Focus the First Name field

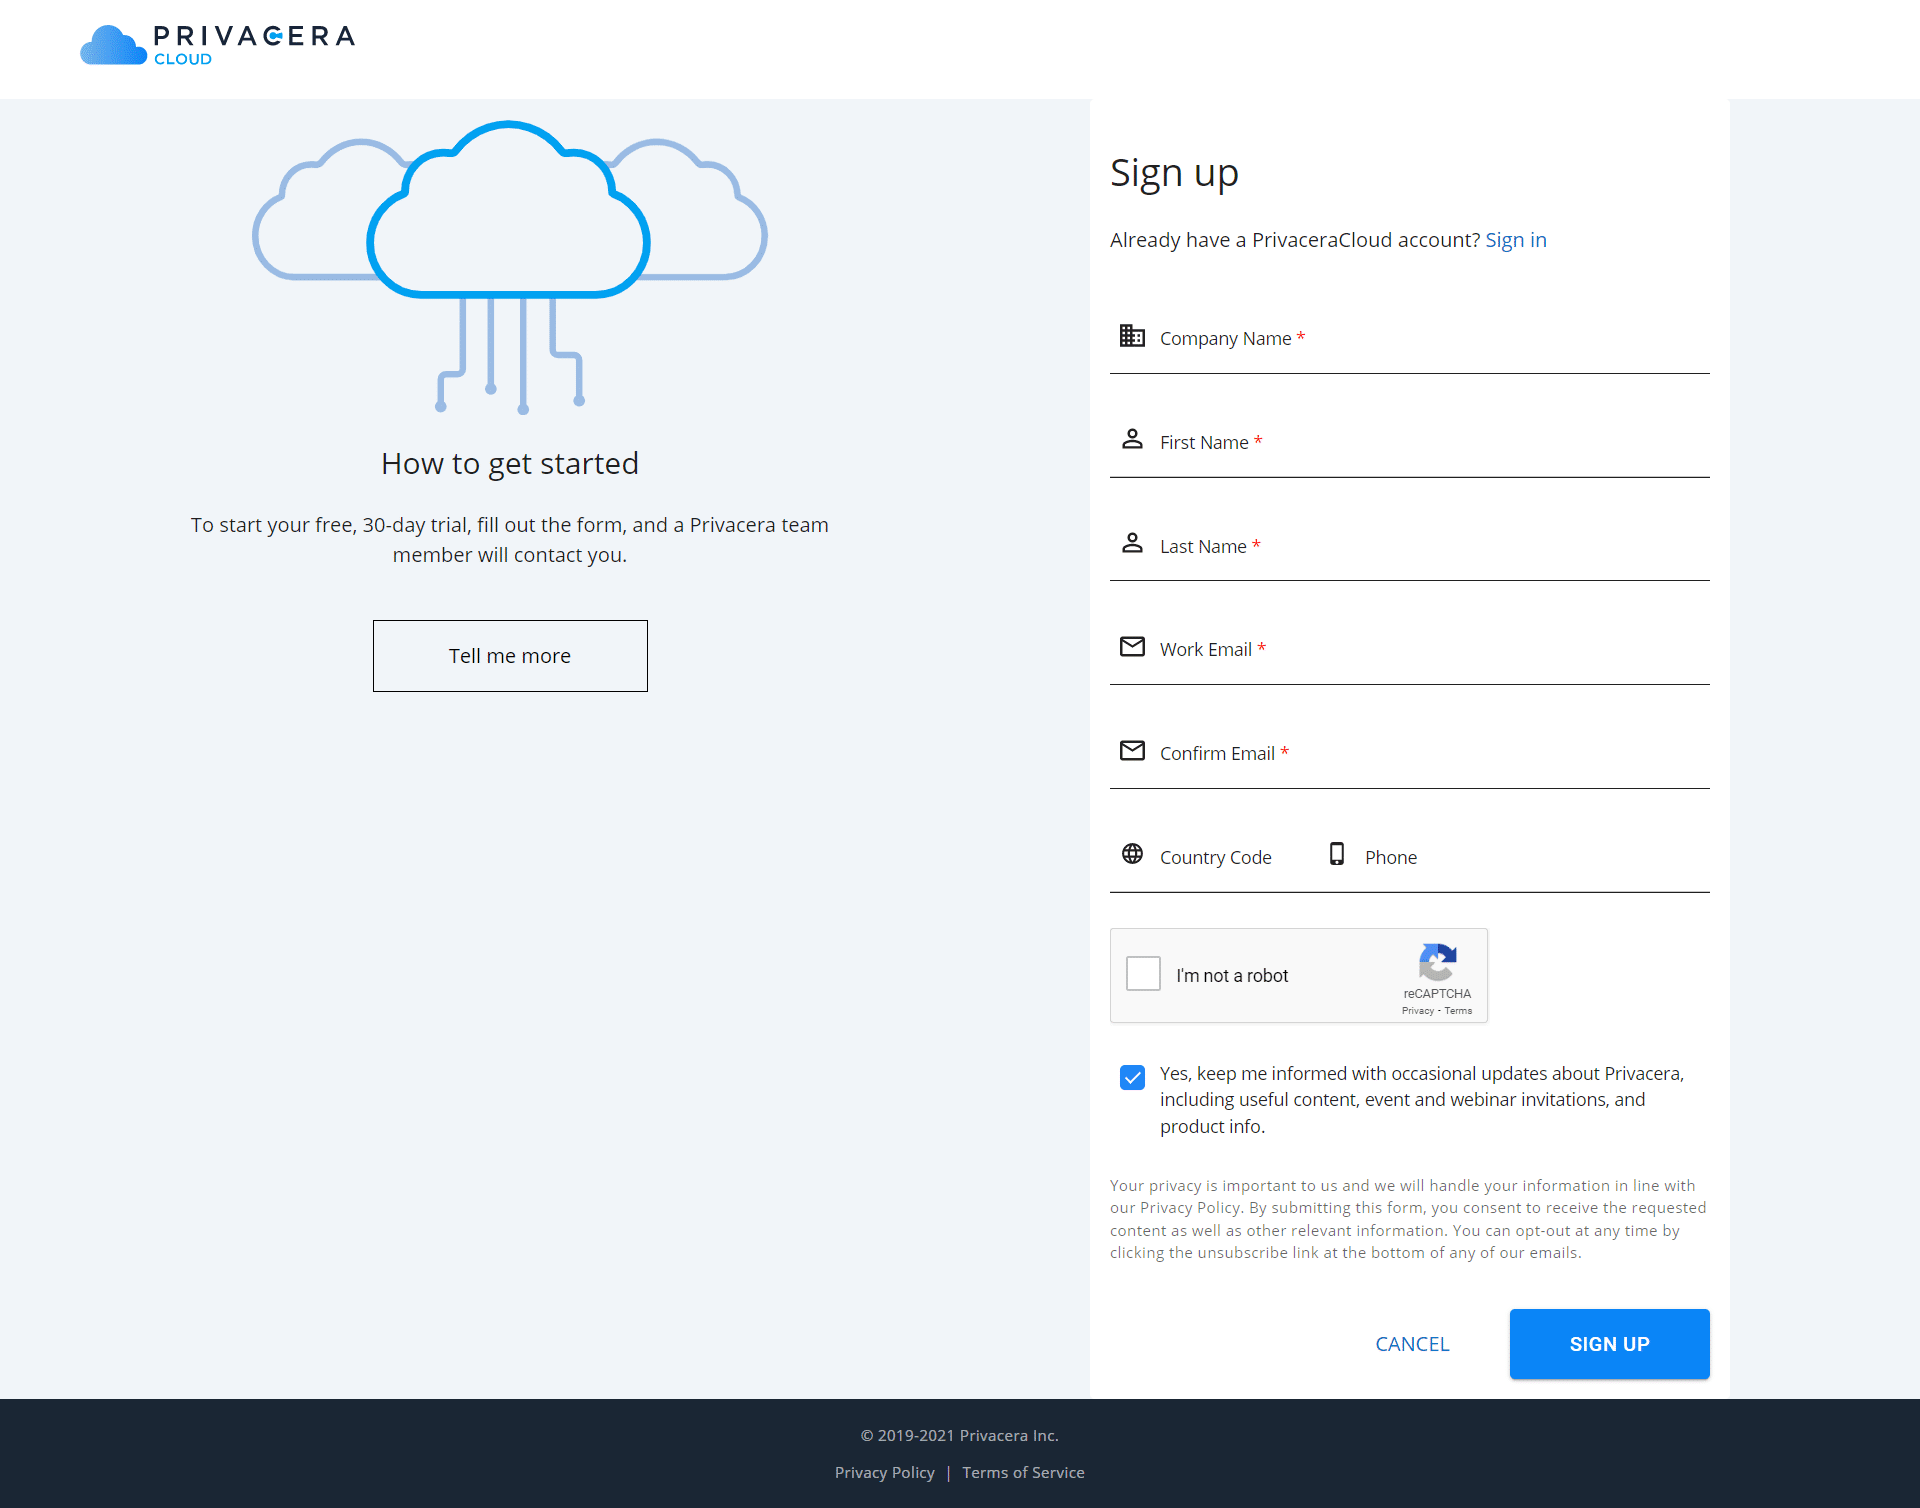1410,443
